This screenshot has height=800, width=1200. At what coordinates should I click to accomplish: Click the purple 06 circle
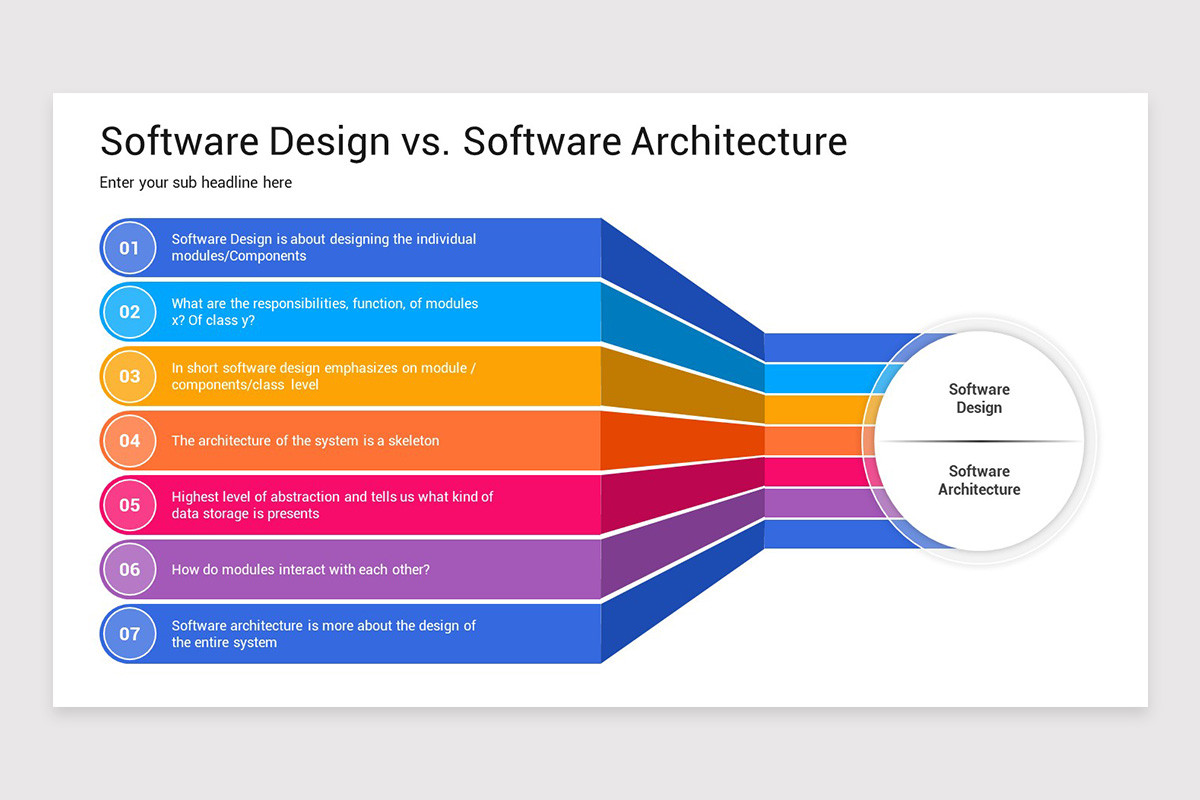(x=129, y=569)
